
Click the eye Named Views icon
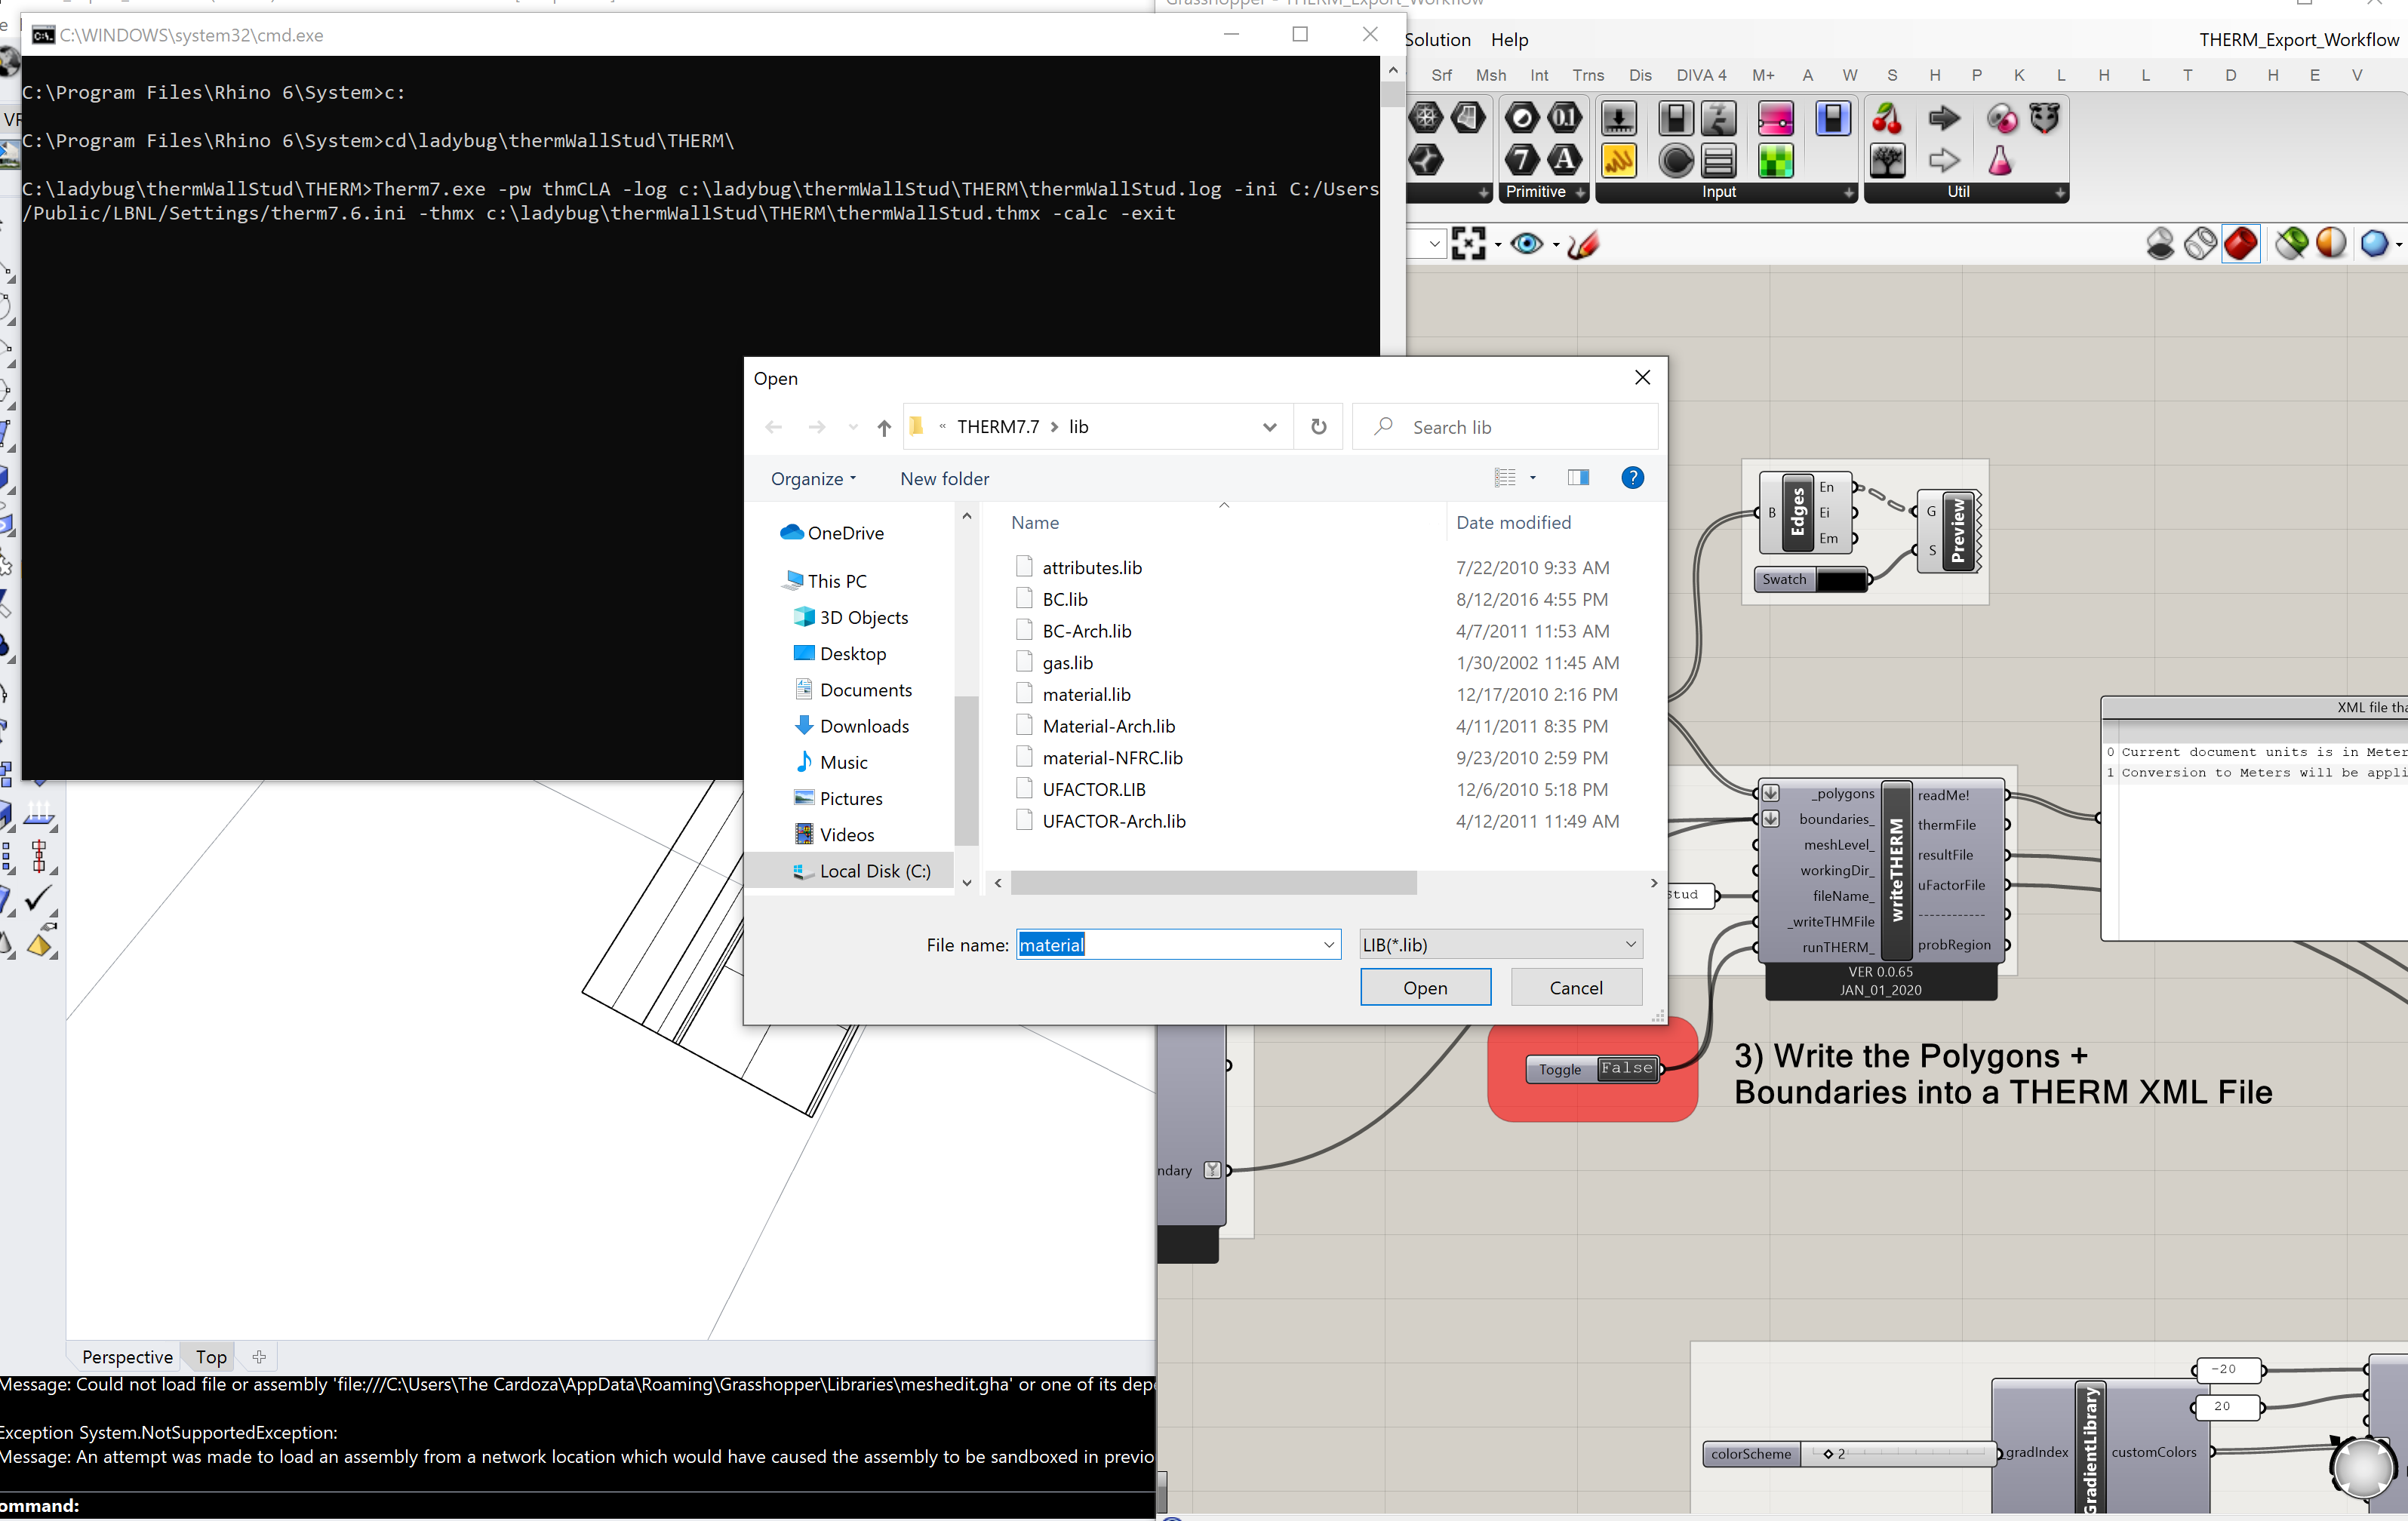pyautogui.click(x=1527, y=243)
